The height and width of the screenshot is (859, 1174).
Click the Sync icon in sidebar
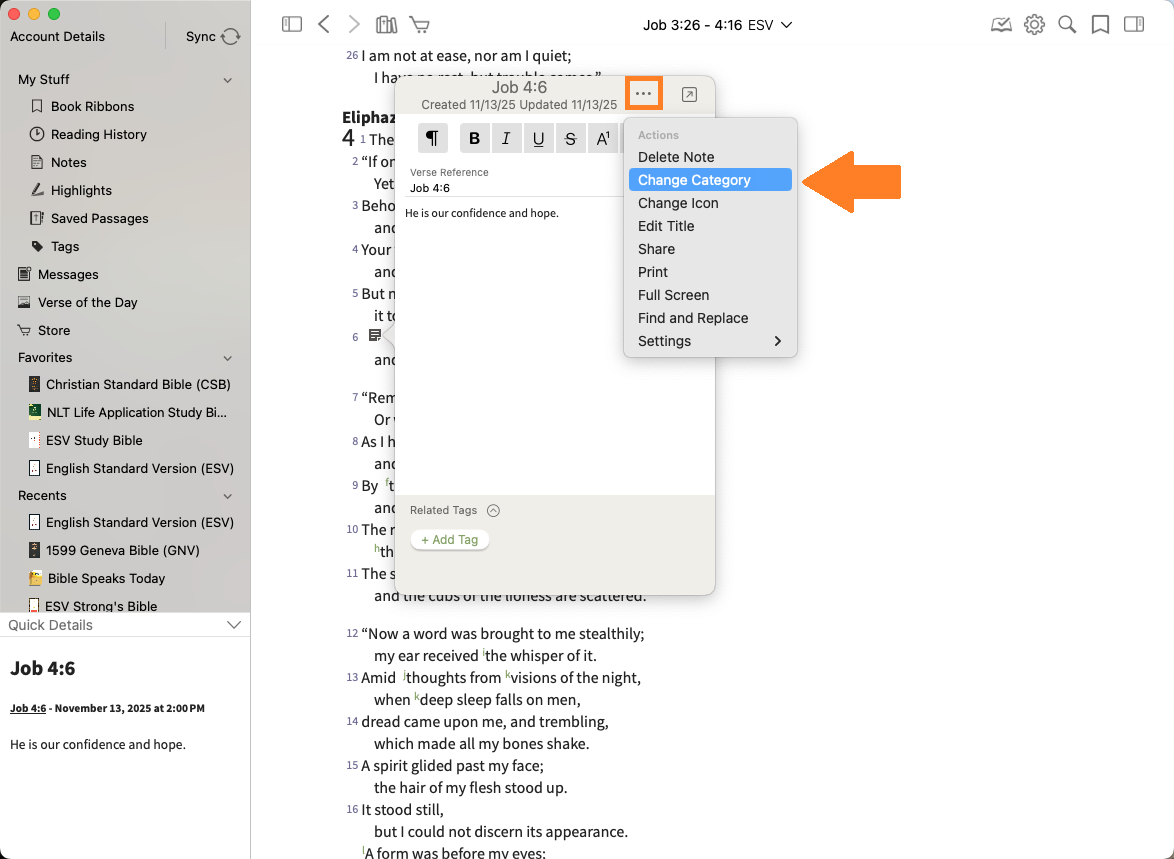tap(230, 37)
